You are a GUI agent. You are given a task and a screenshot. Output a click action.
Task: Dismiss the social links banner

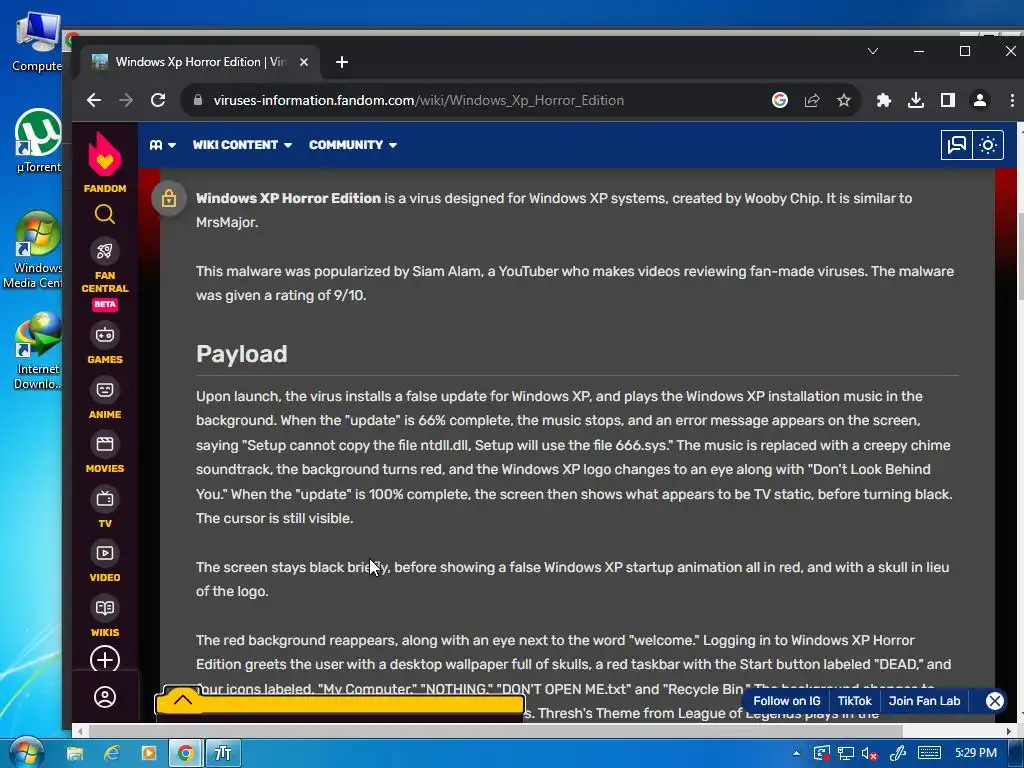click(x=995, y=701)
